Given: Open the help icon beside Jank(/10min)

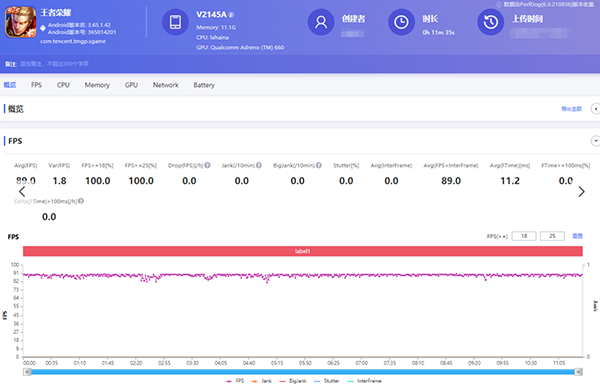Looking at the screenshot, I should click(x=259, y=165).
